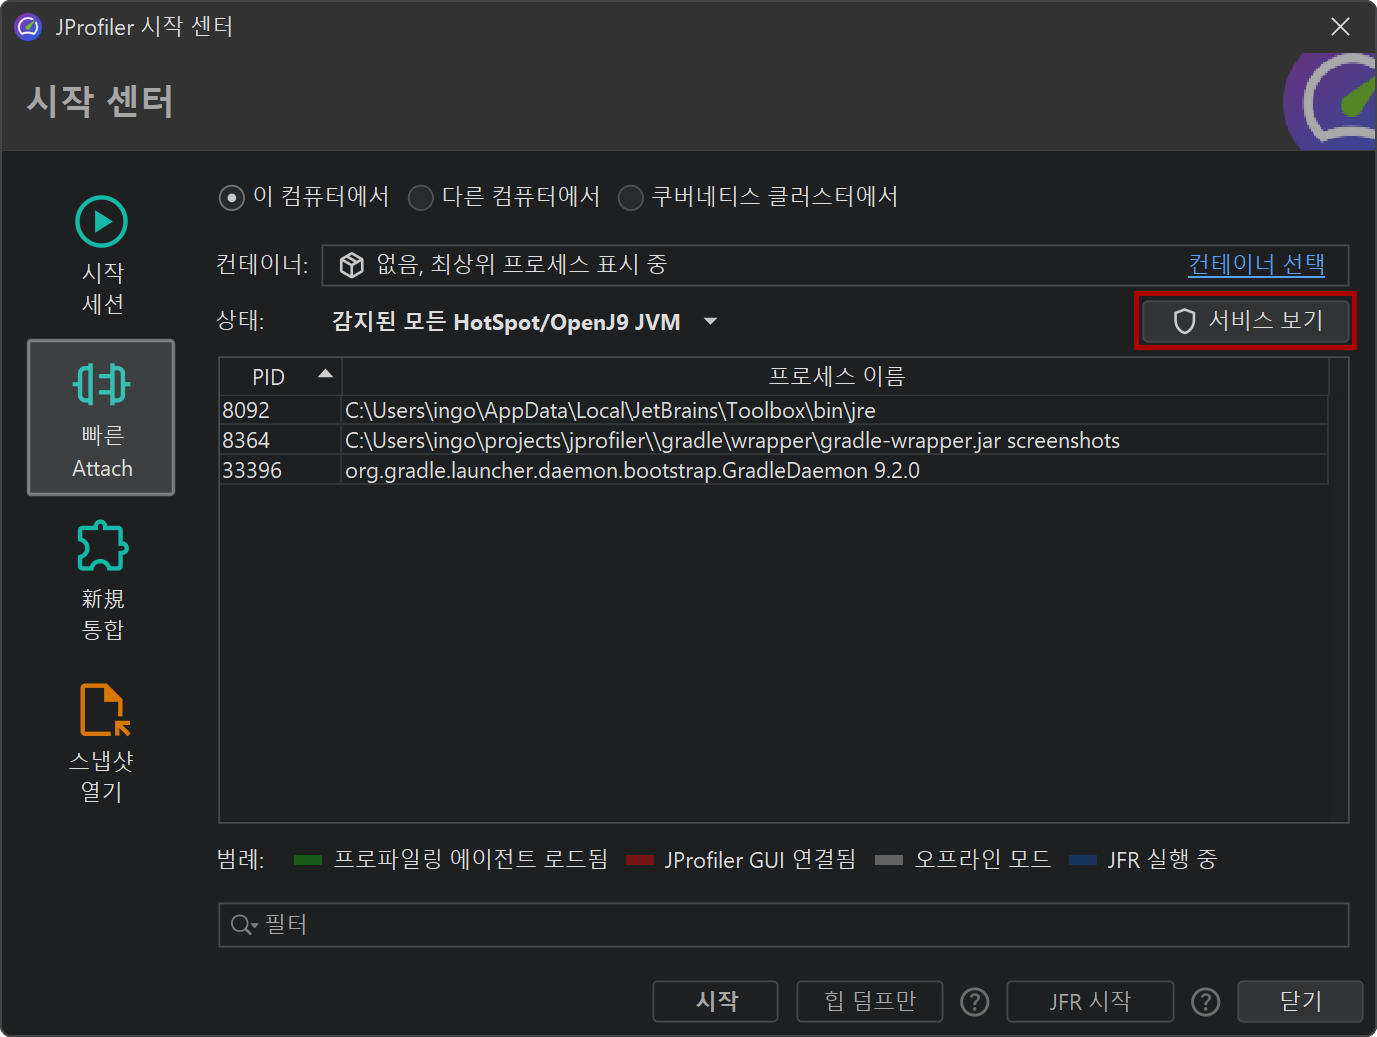Select the 다른 컴퓨터에서 radio button
Image resolution: width=1377 pixels, height=1037 pixels.
[421, 198]
